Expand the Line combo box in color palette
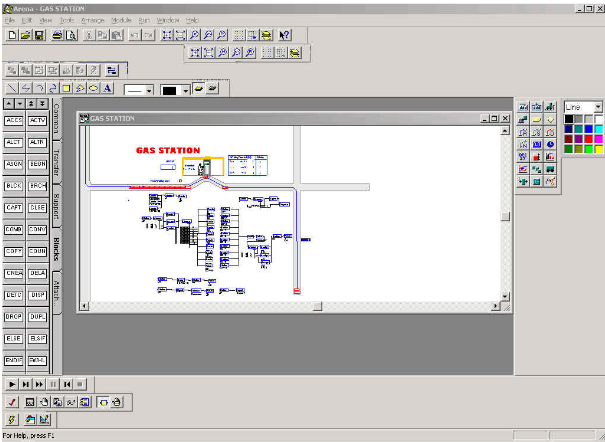This screenshot has height=442, width=605. click(598, 107)
